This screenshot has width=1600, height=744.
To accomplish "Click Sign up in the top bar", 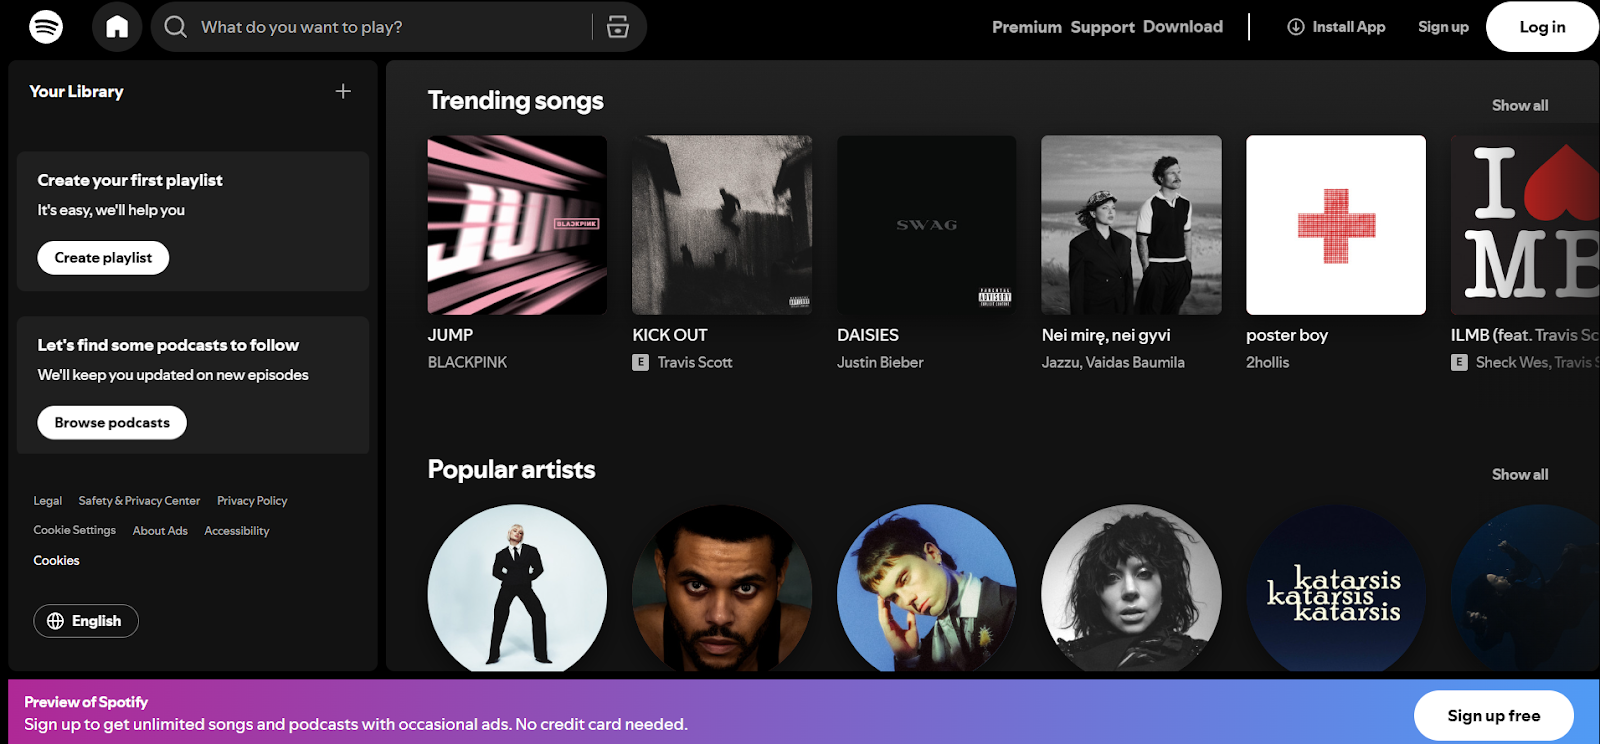I will 1443,27.
